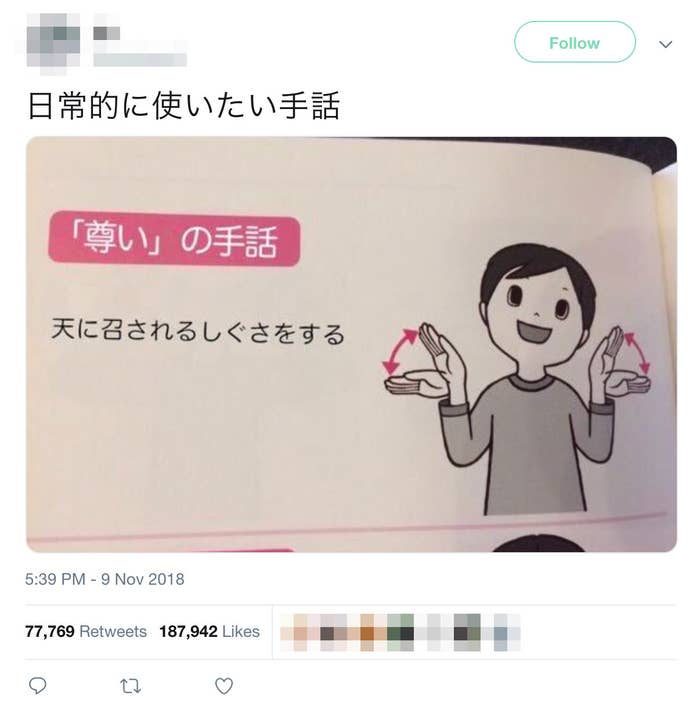Open the author's blurred display name
700x710 pixels.
(x=107, y=33)
